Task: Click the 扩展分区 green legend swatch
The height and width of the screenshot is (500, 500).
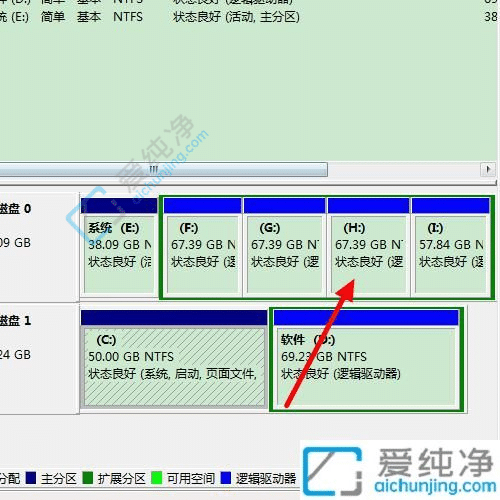Action: click(88, 478)
